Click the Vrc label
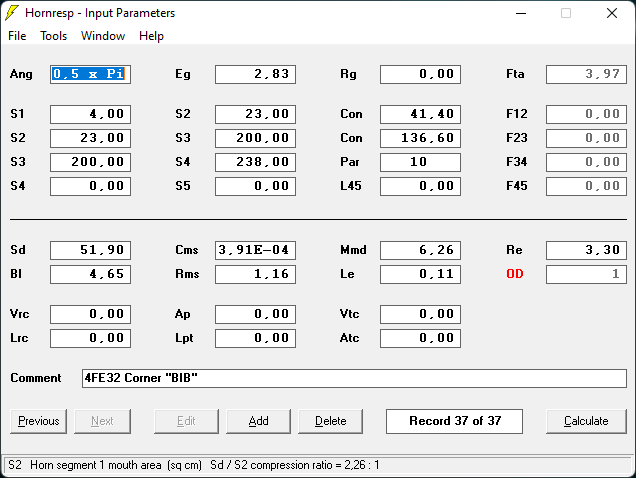The width and height of the screenshot is (636, 478). (x=19, y=314)
